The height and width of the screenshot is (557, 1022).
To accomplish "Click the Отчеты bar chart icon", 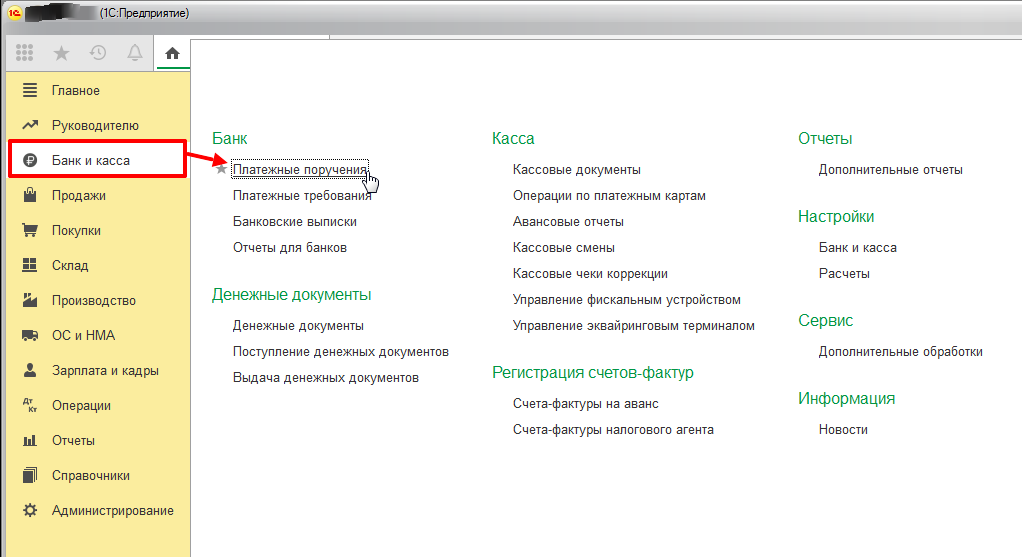I will coord(30,440).
